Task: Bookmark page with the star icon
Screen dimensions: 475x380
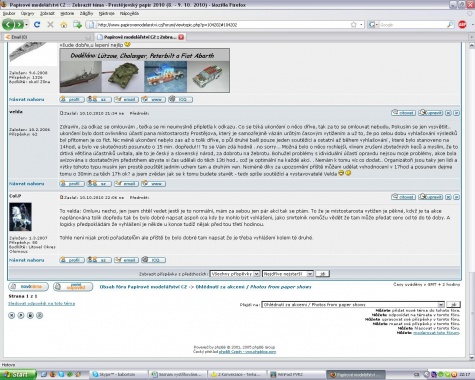Action: tap(354, 25)
